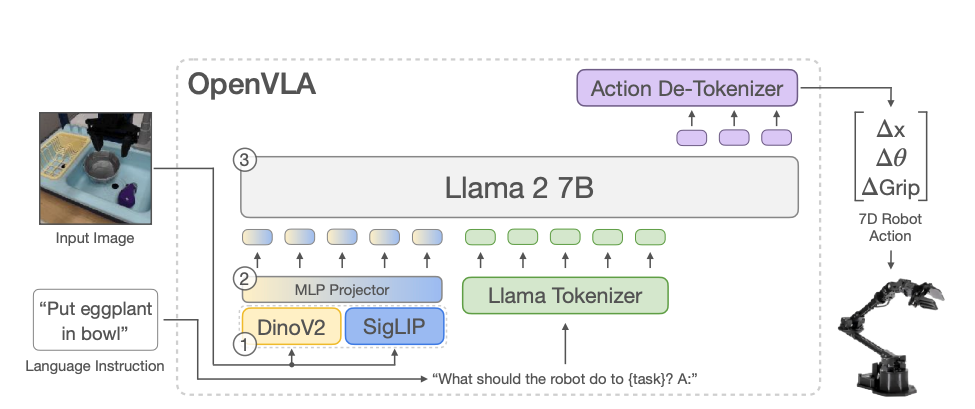Click the "Input Image" caption
Viewport: 975px width, 409px height.
click(x=94, y=238)
